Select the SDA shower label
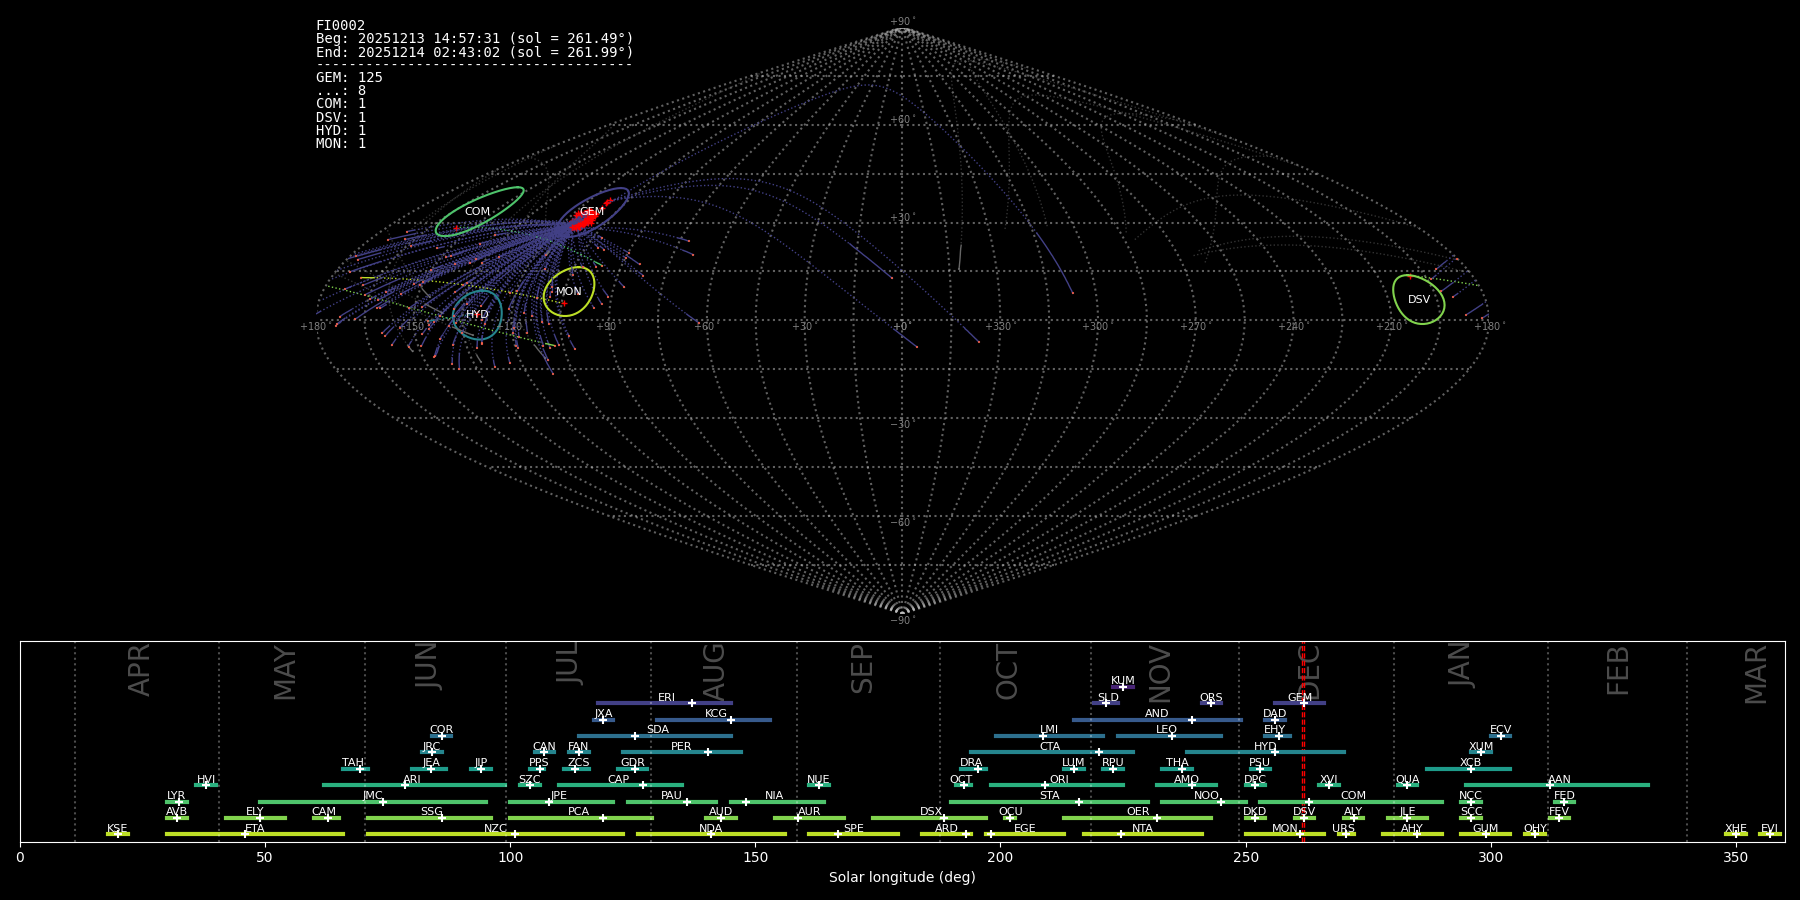 point(658,730)
